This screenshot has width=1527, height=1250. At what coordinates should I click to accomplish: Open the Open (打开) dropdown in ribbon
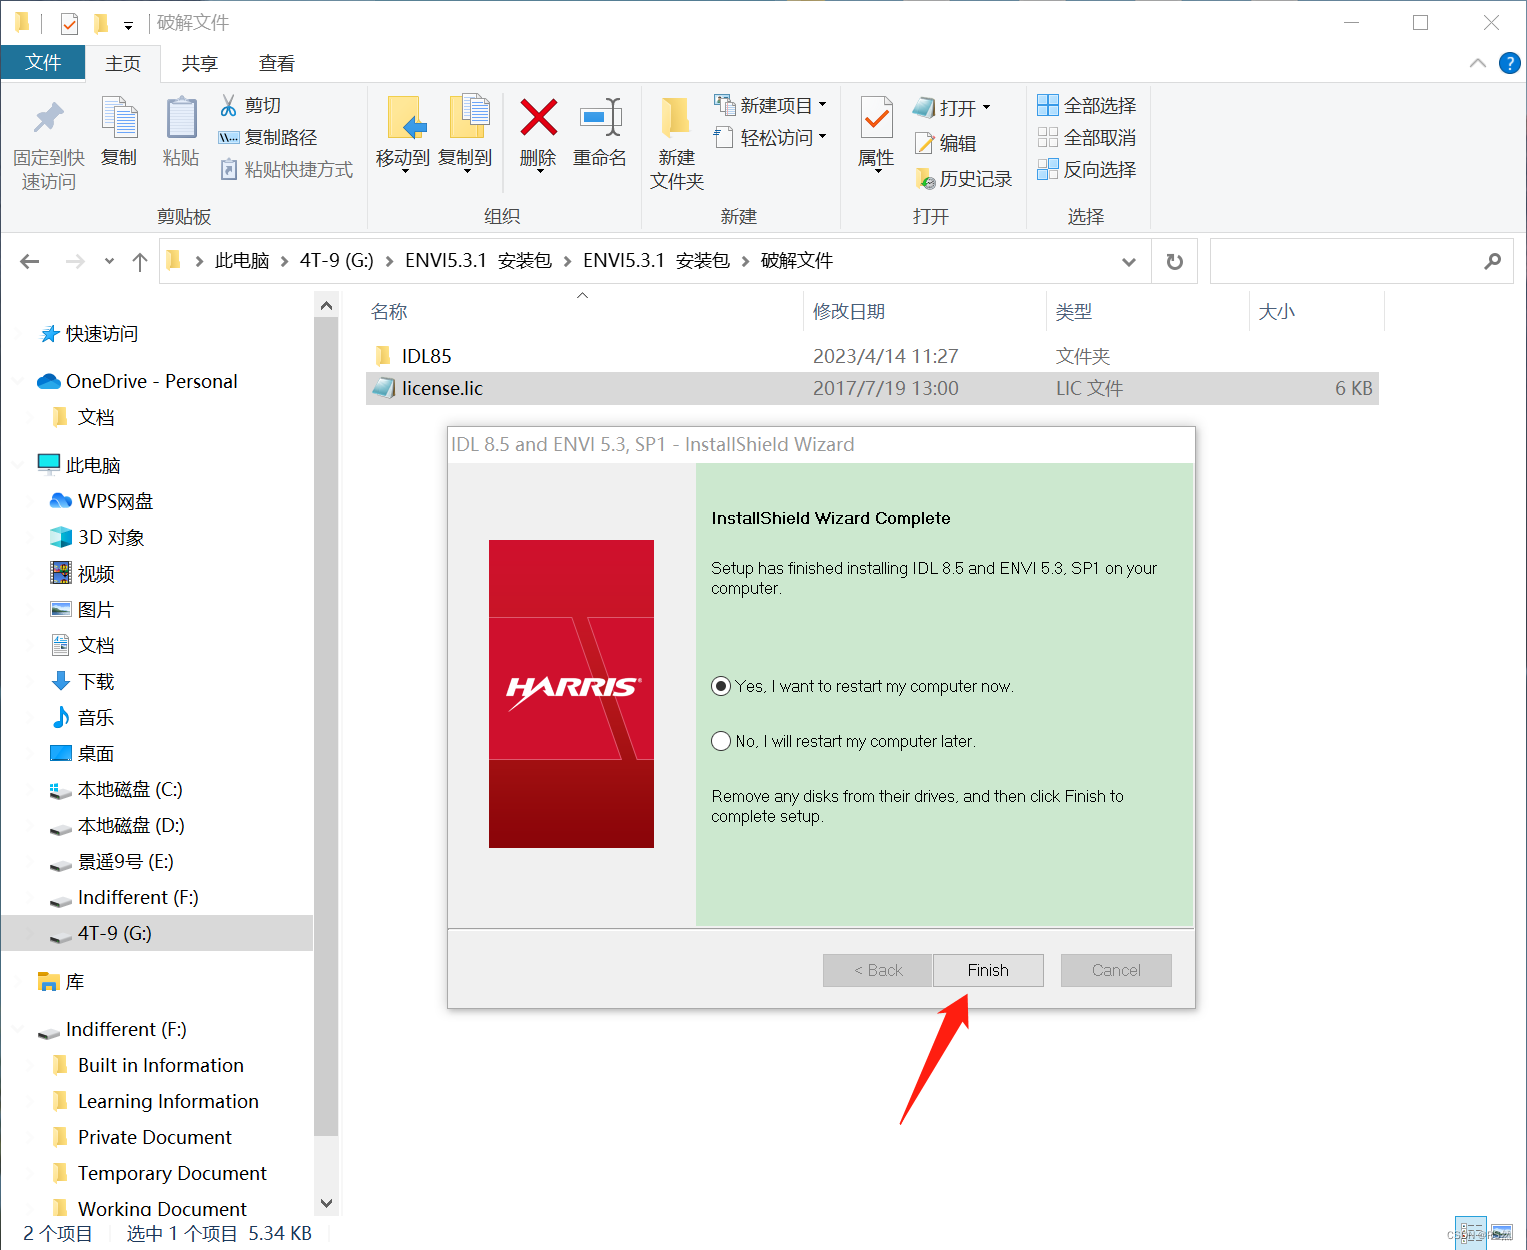tap(952, 107)
